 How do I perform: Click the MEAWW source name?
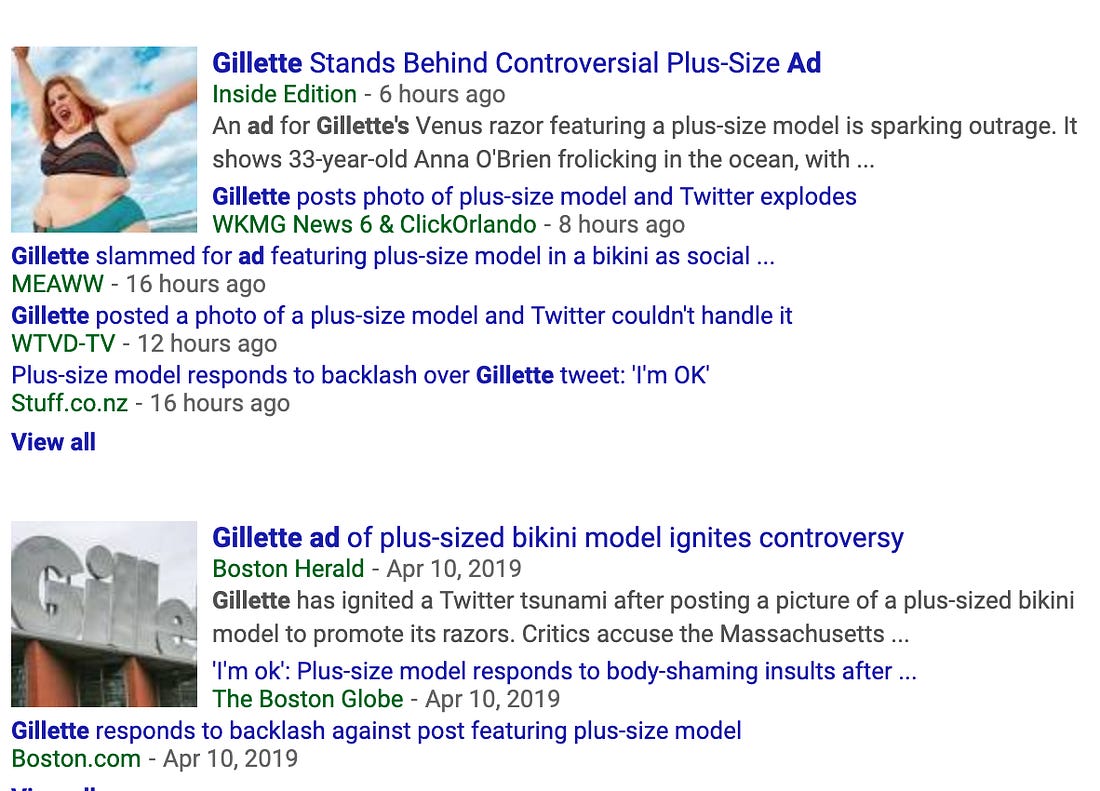58,284
